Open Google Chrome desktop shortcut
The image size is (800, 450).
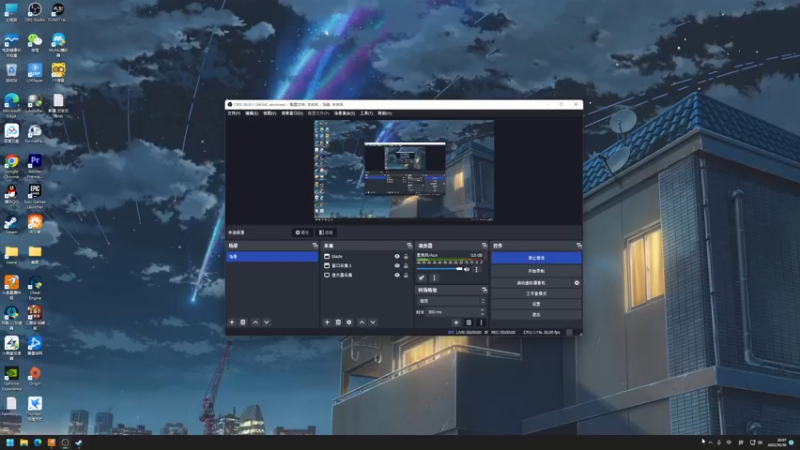11,166
